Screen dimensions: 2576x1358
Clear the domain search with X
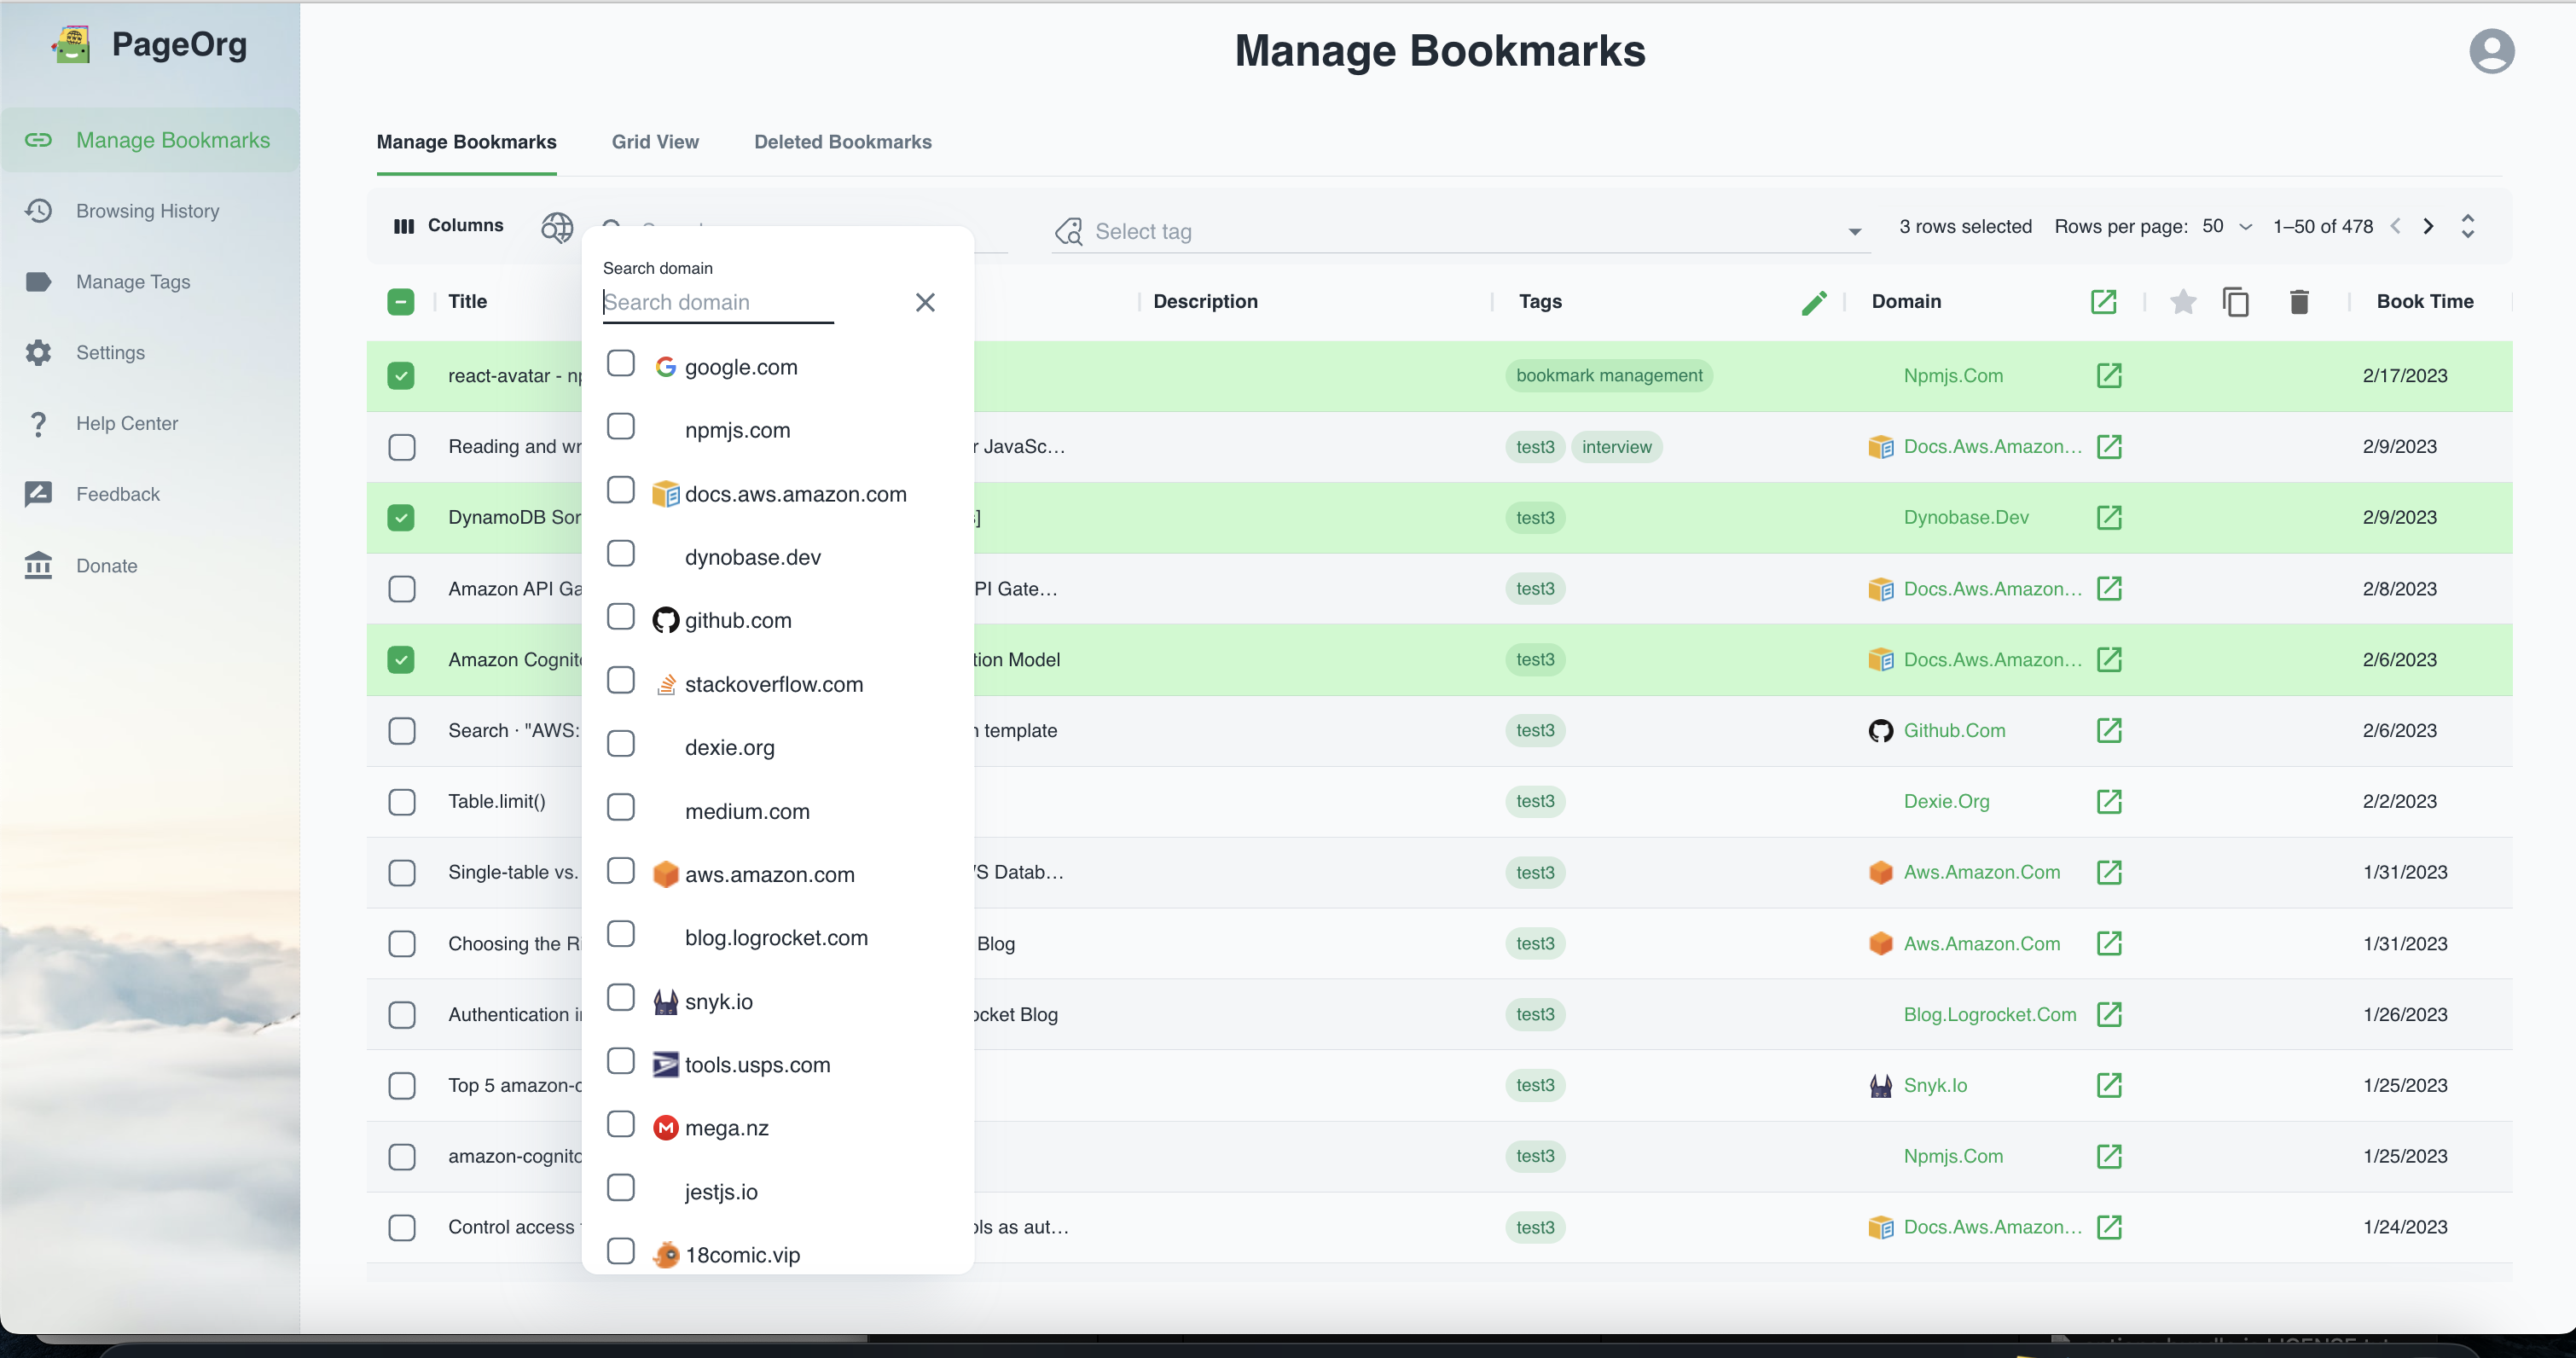[x=925, y=302]
